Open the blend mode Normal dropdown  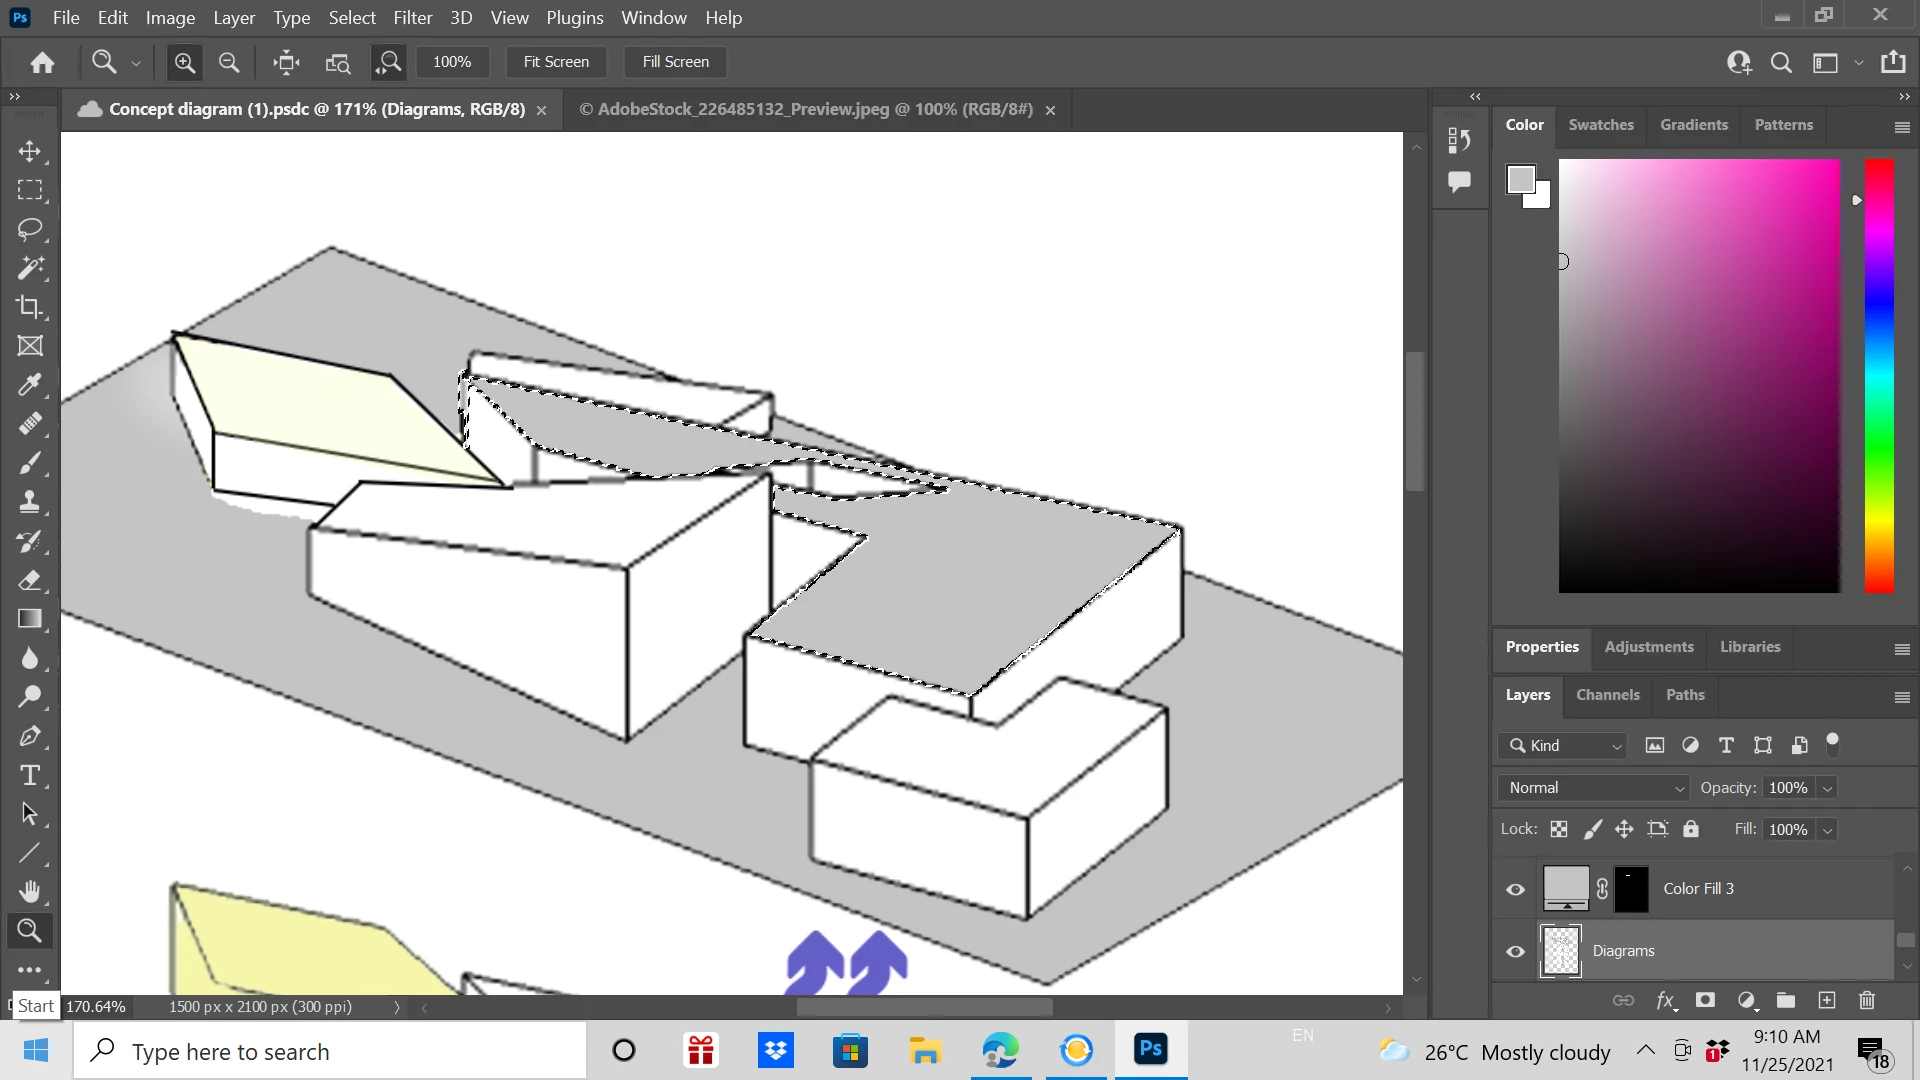[x=1593, y=788]
